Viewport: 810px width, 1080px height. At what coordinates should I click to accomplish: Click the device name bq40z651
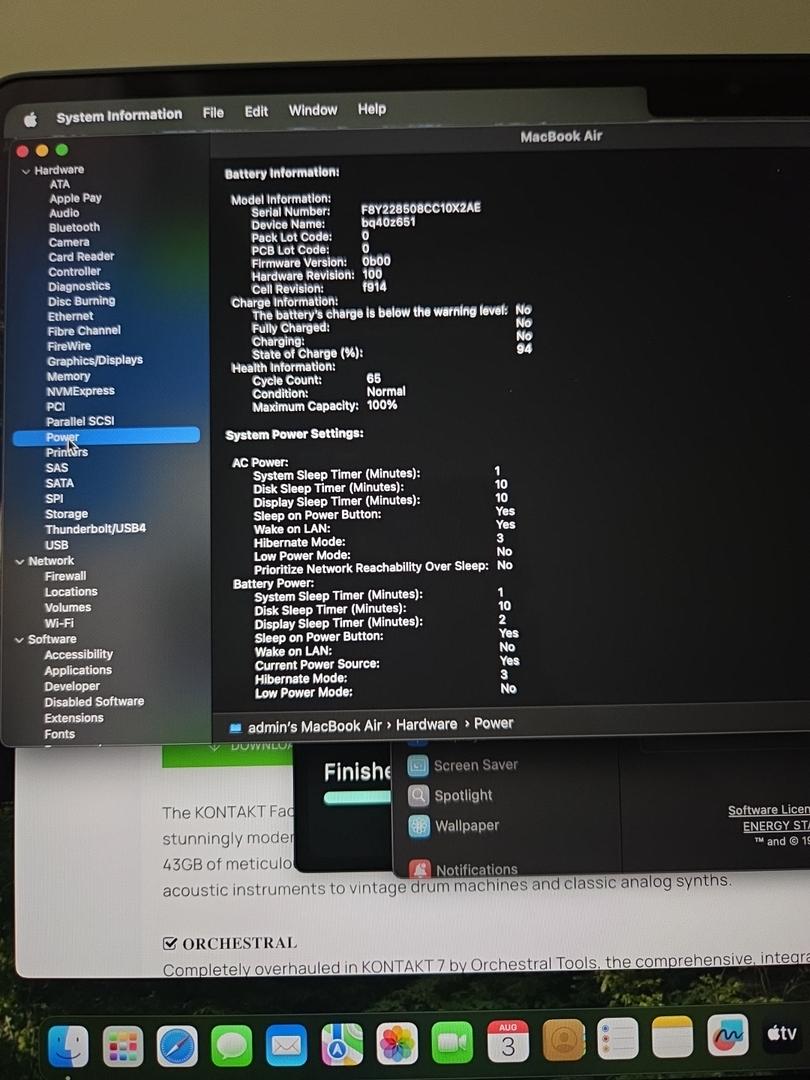point(388,222)
